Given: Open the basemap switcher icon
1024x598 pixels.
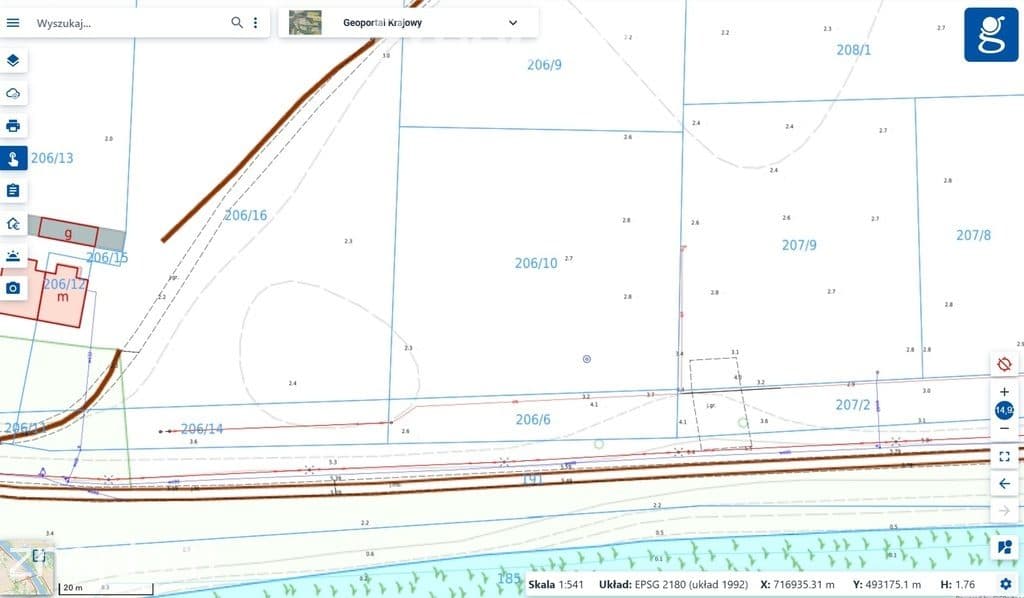Looking at the screenshot, I should click(x=1004, y=547).
